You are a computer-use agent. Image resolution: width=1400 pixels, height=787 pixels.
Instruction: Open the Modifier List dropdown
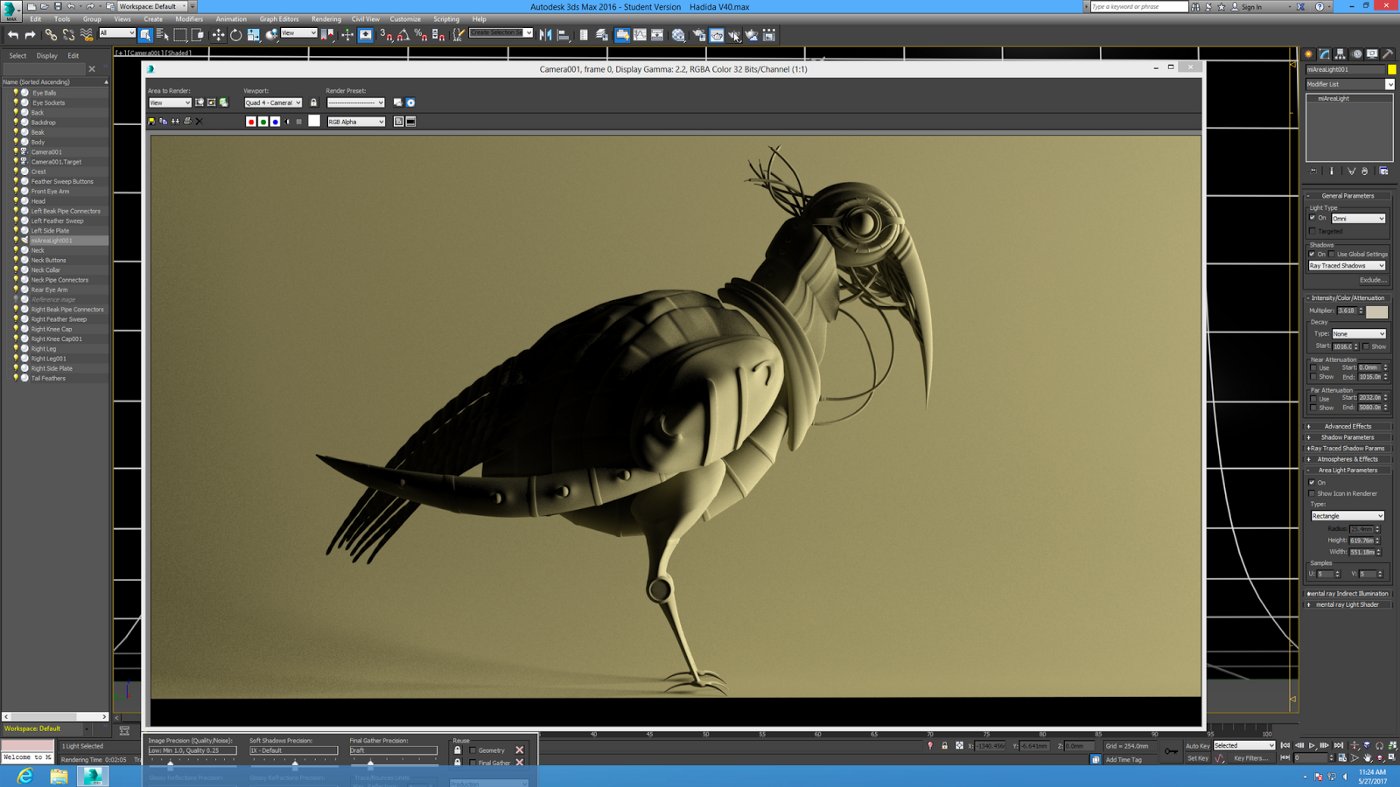[x=1350, y=85]
